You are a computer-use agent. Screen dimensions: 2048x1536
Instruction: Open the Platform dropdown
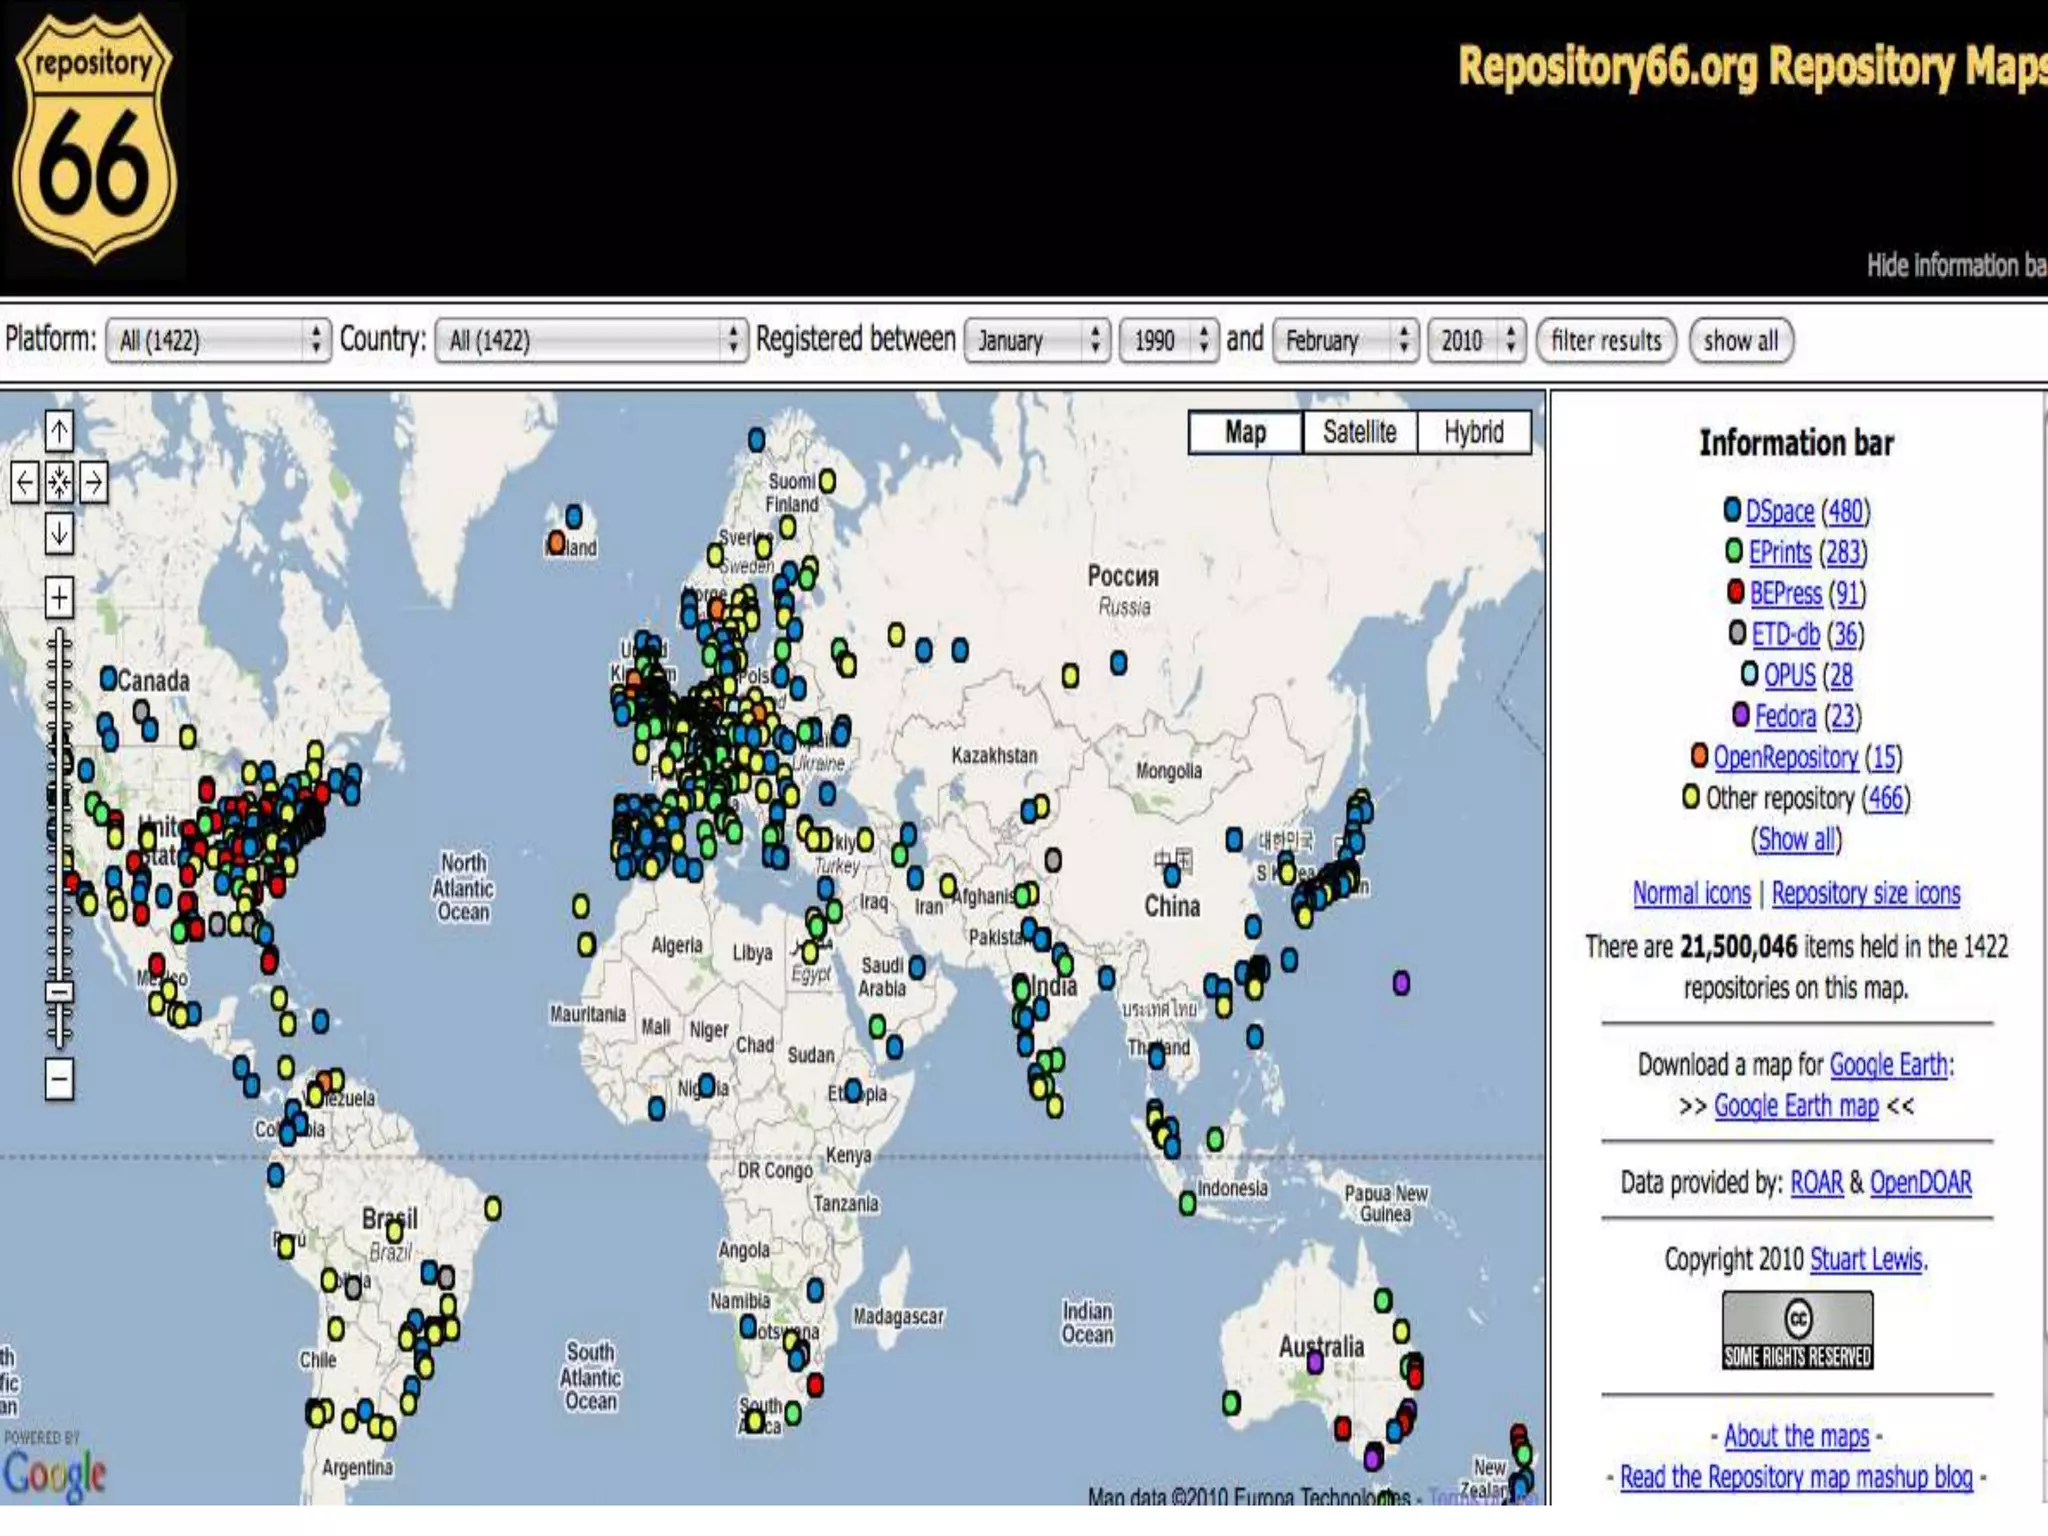(x=218, y=340)
